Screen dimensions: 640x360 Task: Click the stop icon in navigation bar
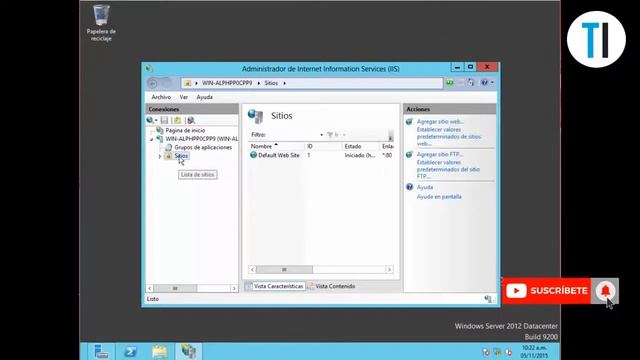click(x=460, y=82)
